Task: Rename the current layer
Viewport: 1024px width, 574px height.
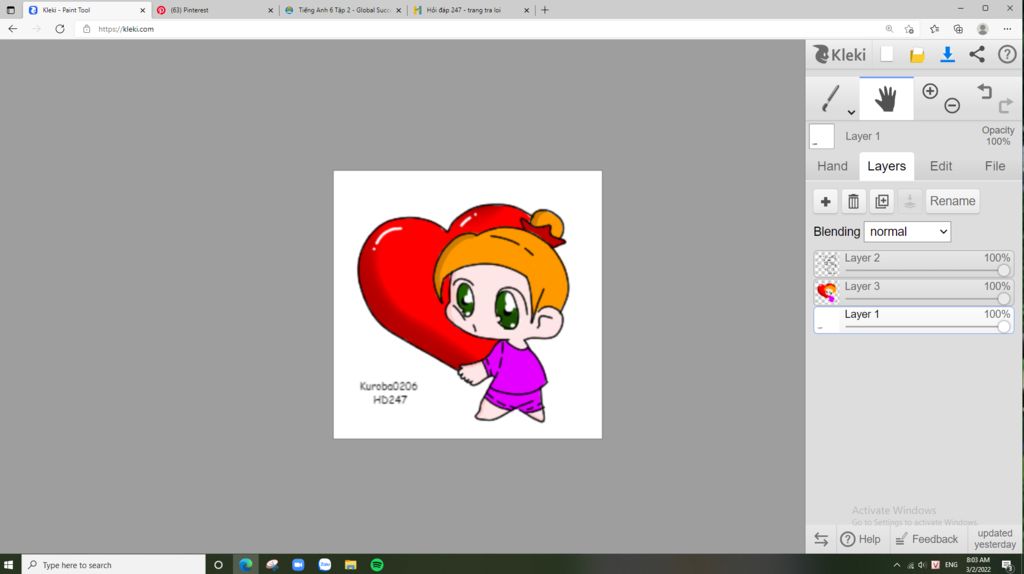Action: (952, 201)
